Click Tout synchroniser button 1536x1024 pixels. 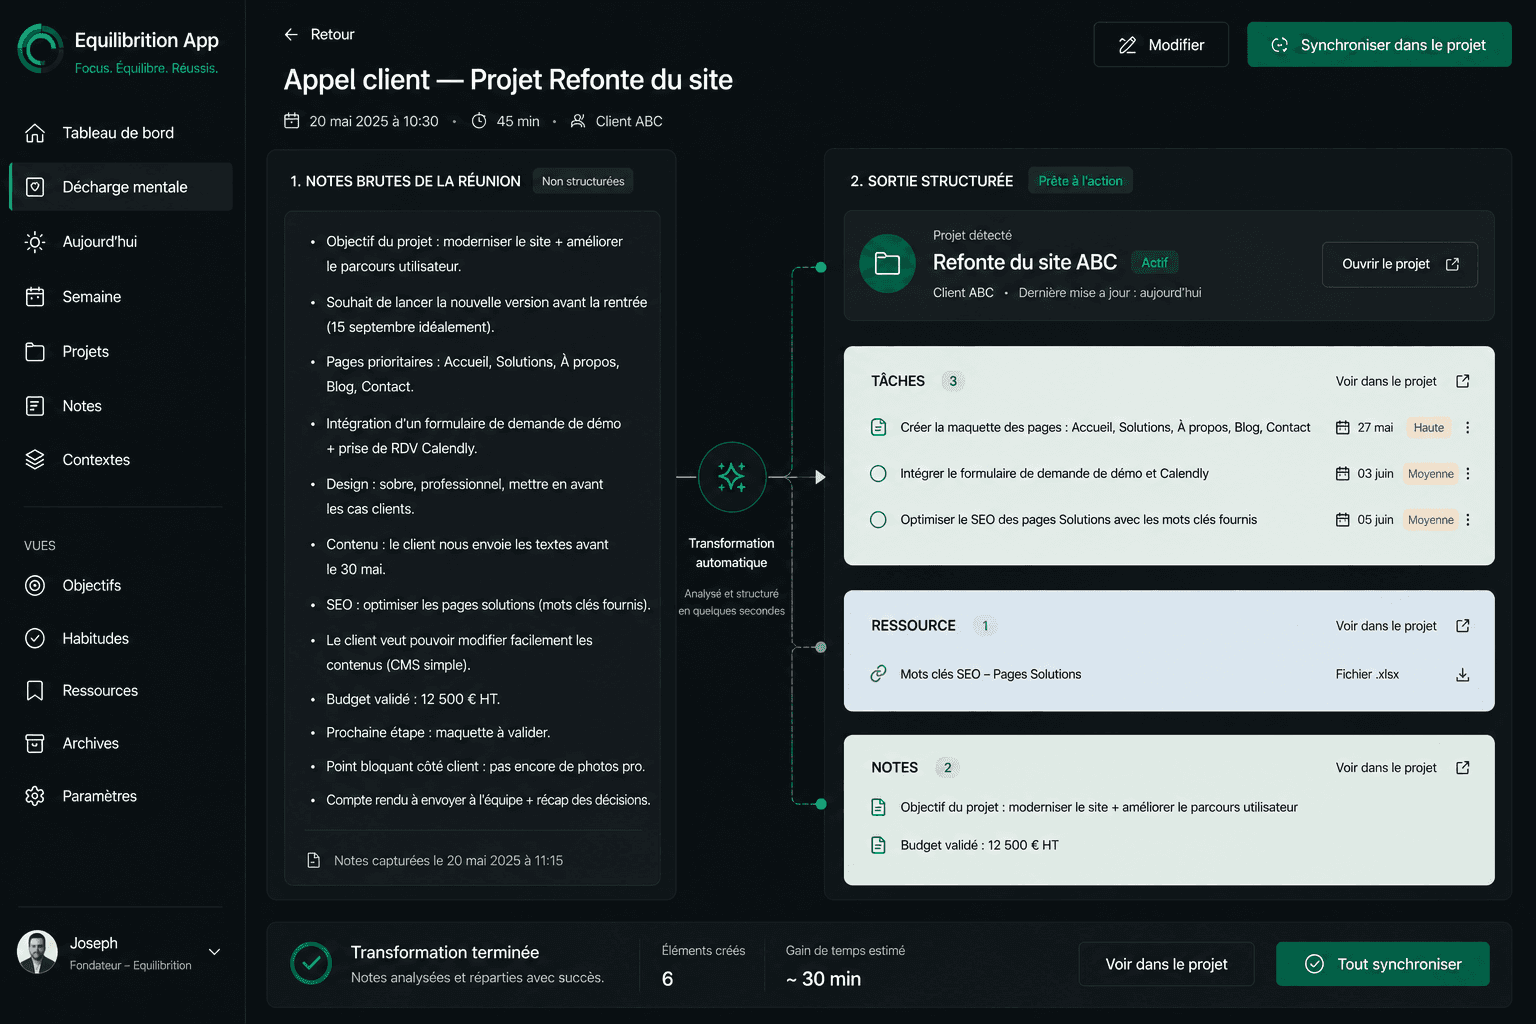tap(1383, 964)
